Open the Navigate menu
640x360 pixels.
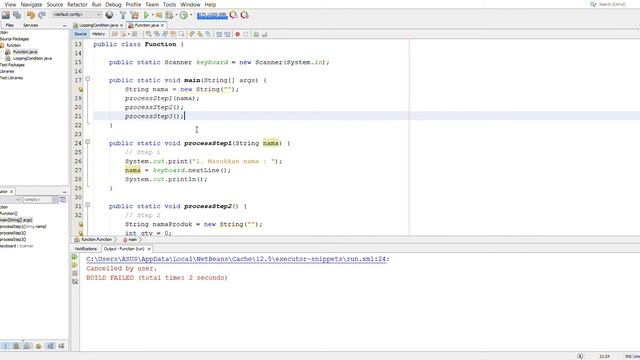(x=31, y=4)
